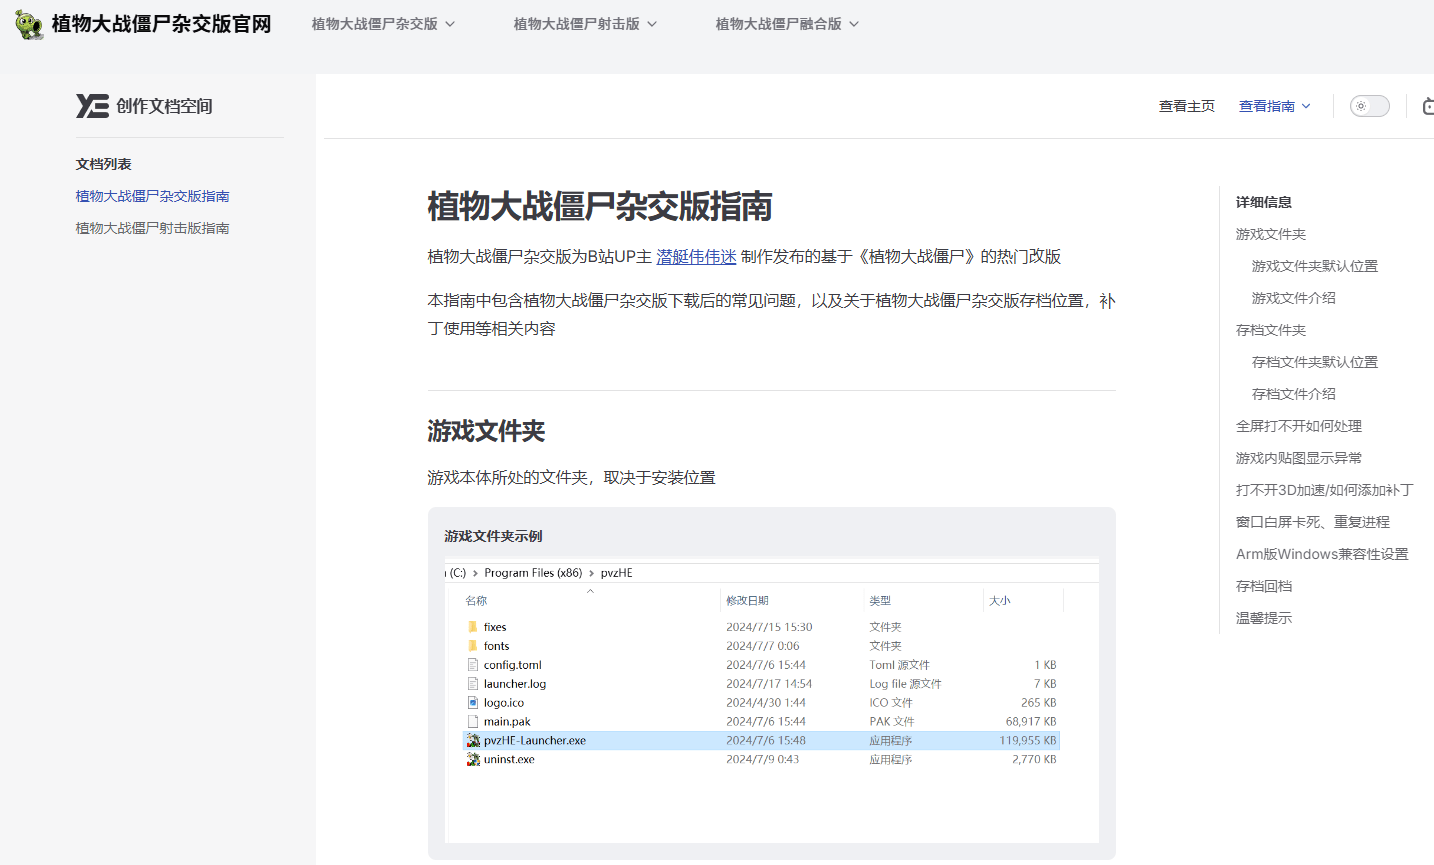Click the uninst.exe application icon
This screenshot has height=865, width=1434.
472,759
